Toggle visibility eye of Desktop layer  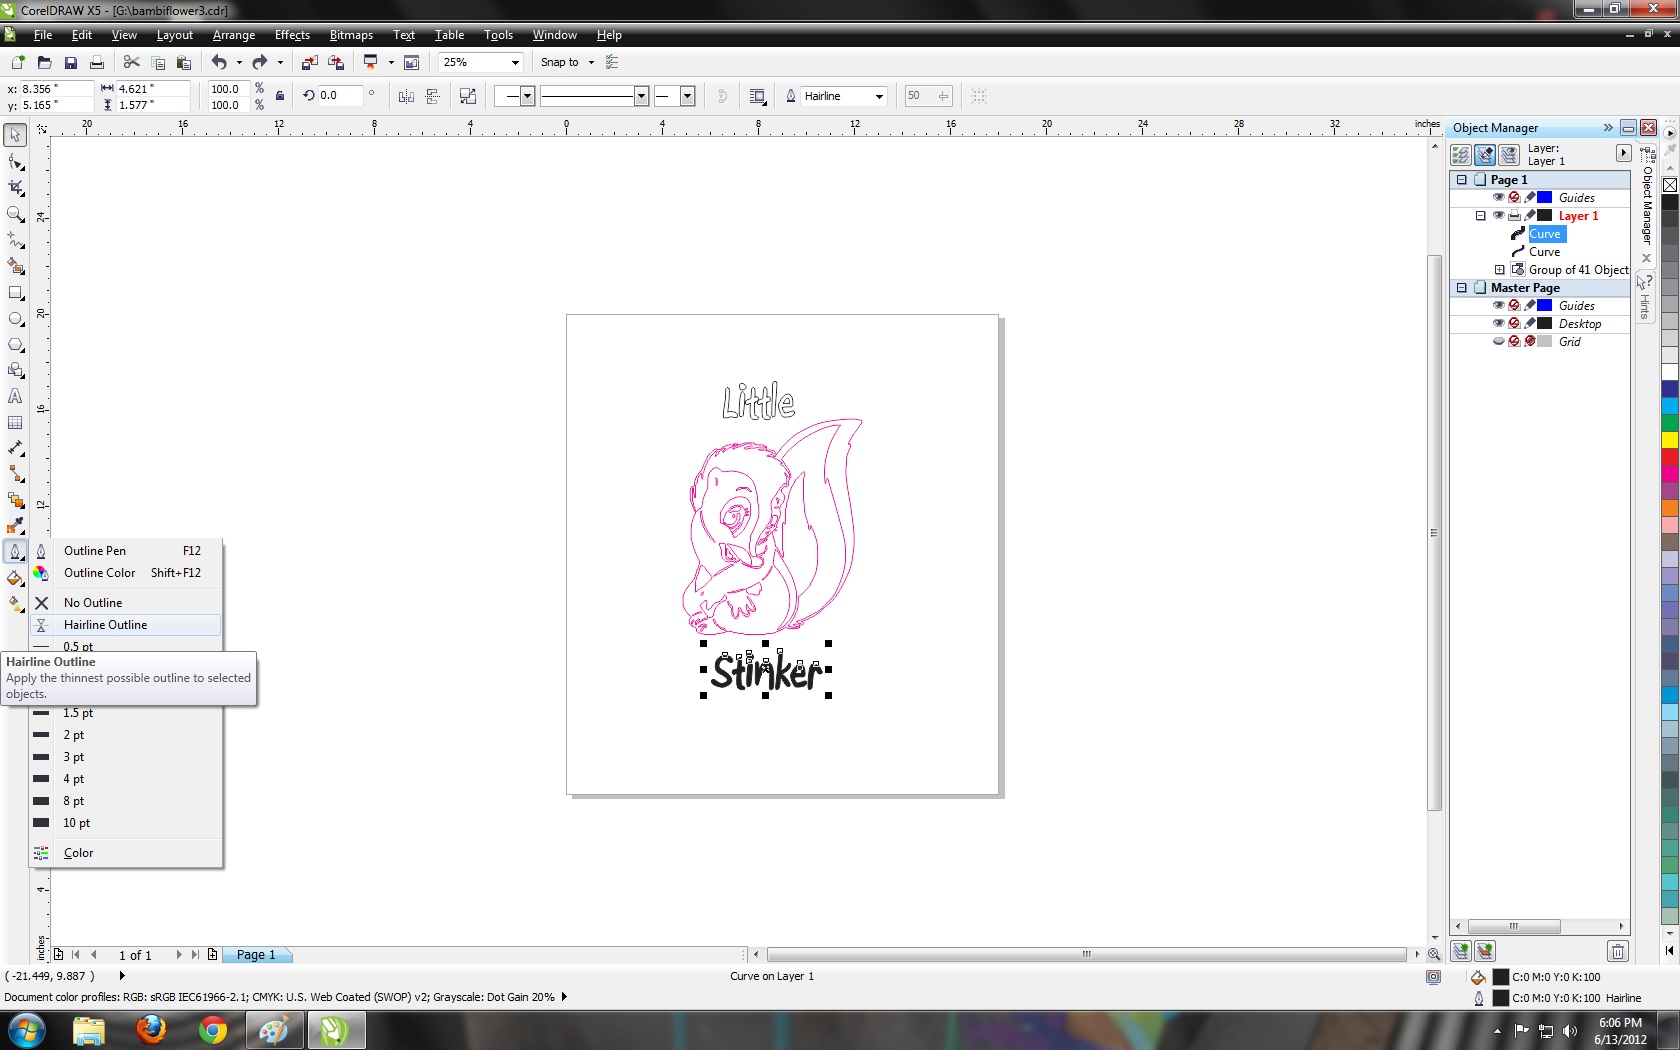(x=1498, y=323)
